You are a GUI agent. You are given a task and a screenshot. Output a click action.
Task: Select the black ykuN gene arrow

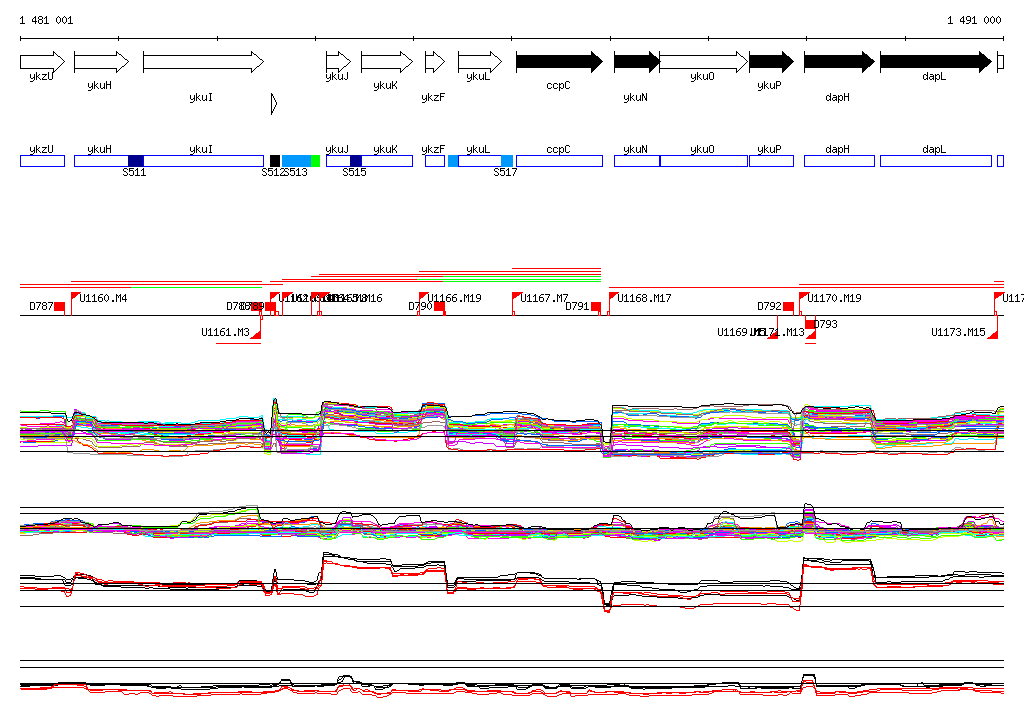[637, 62]
